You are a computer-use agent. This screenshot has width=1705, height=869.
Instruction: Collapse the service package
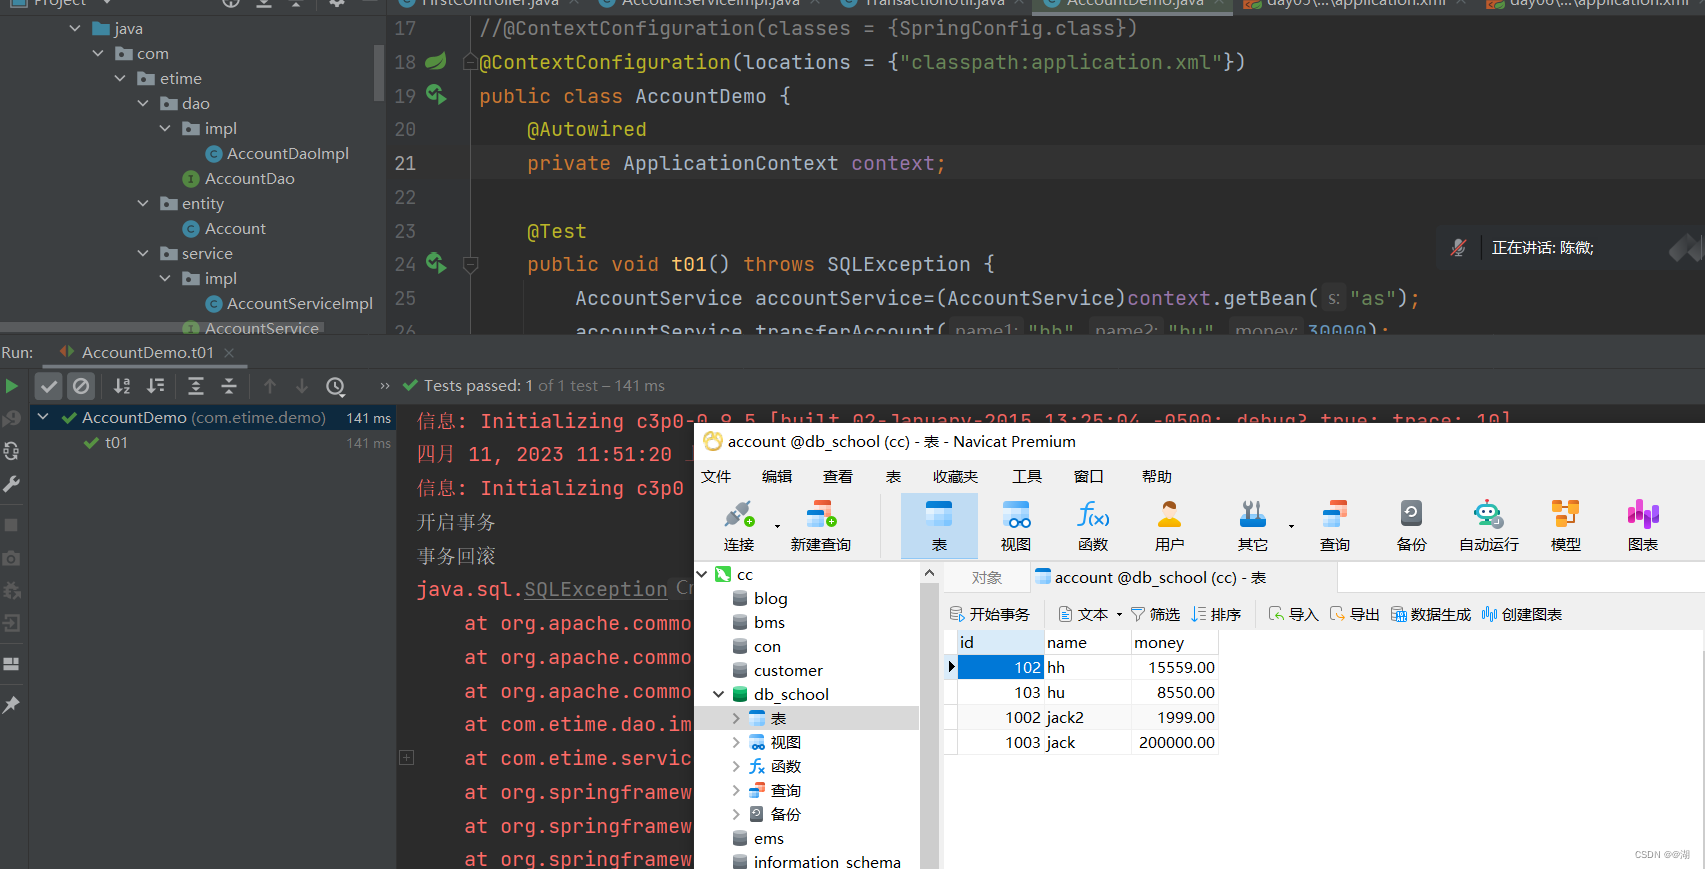142,253
